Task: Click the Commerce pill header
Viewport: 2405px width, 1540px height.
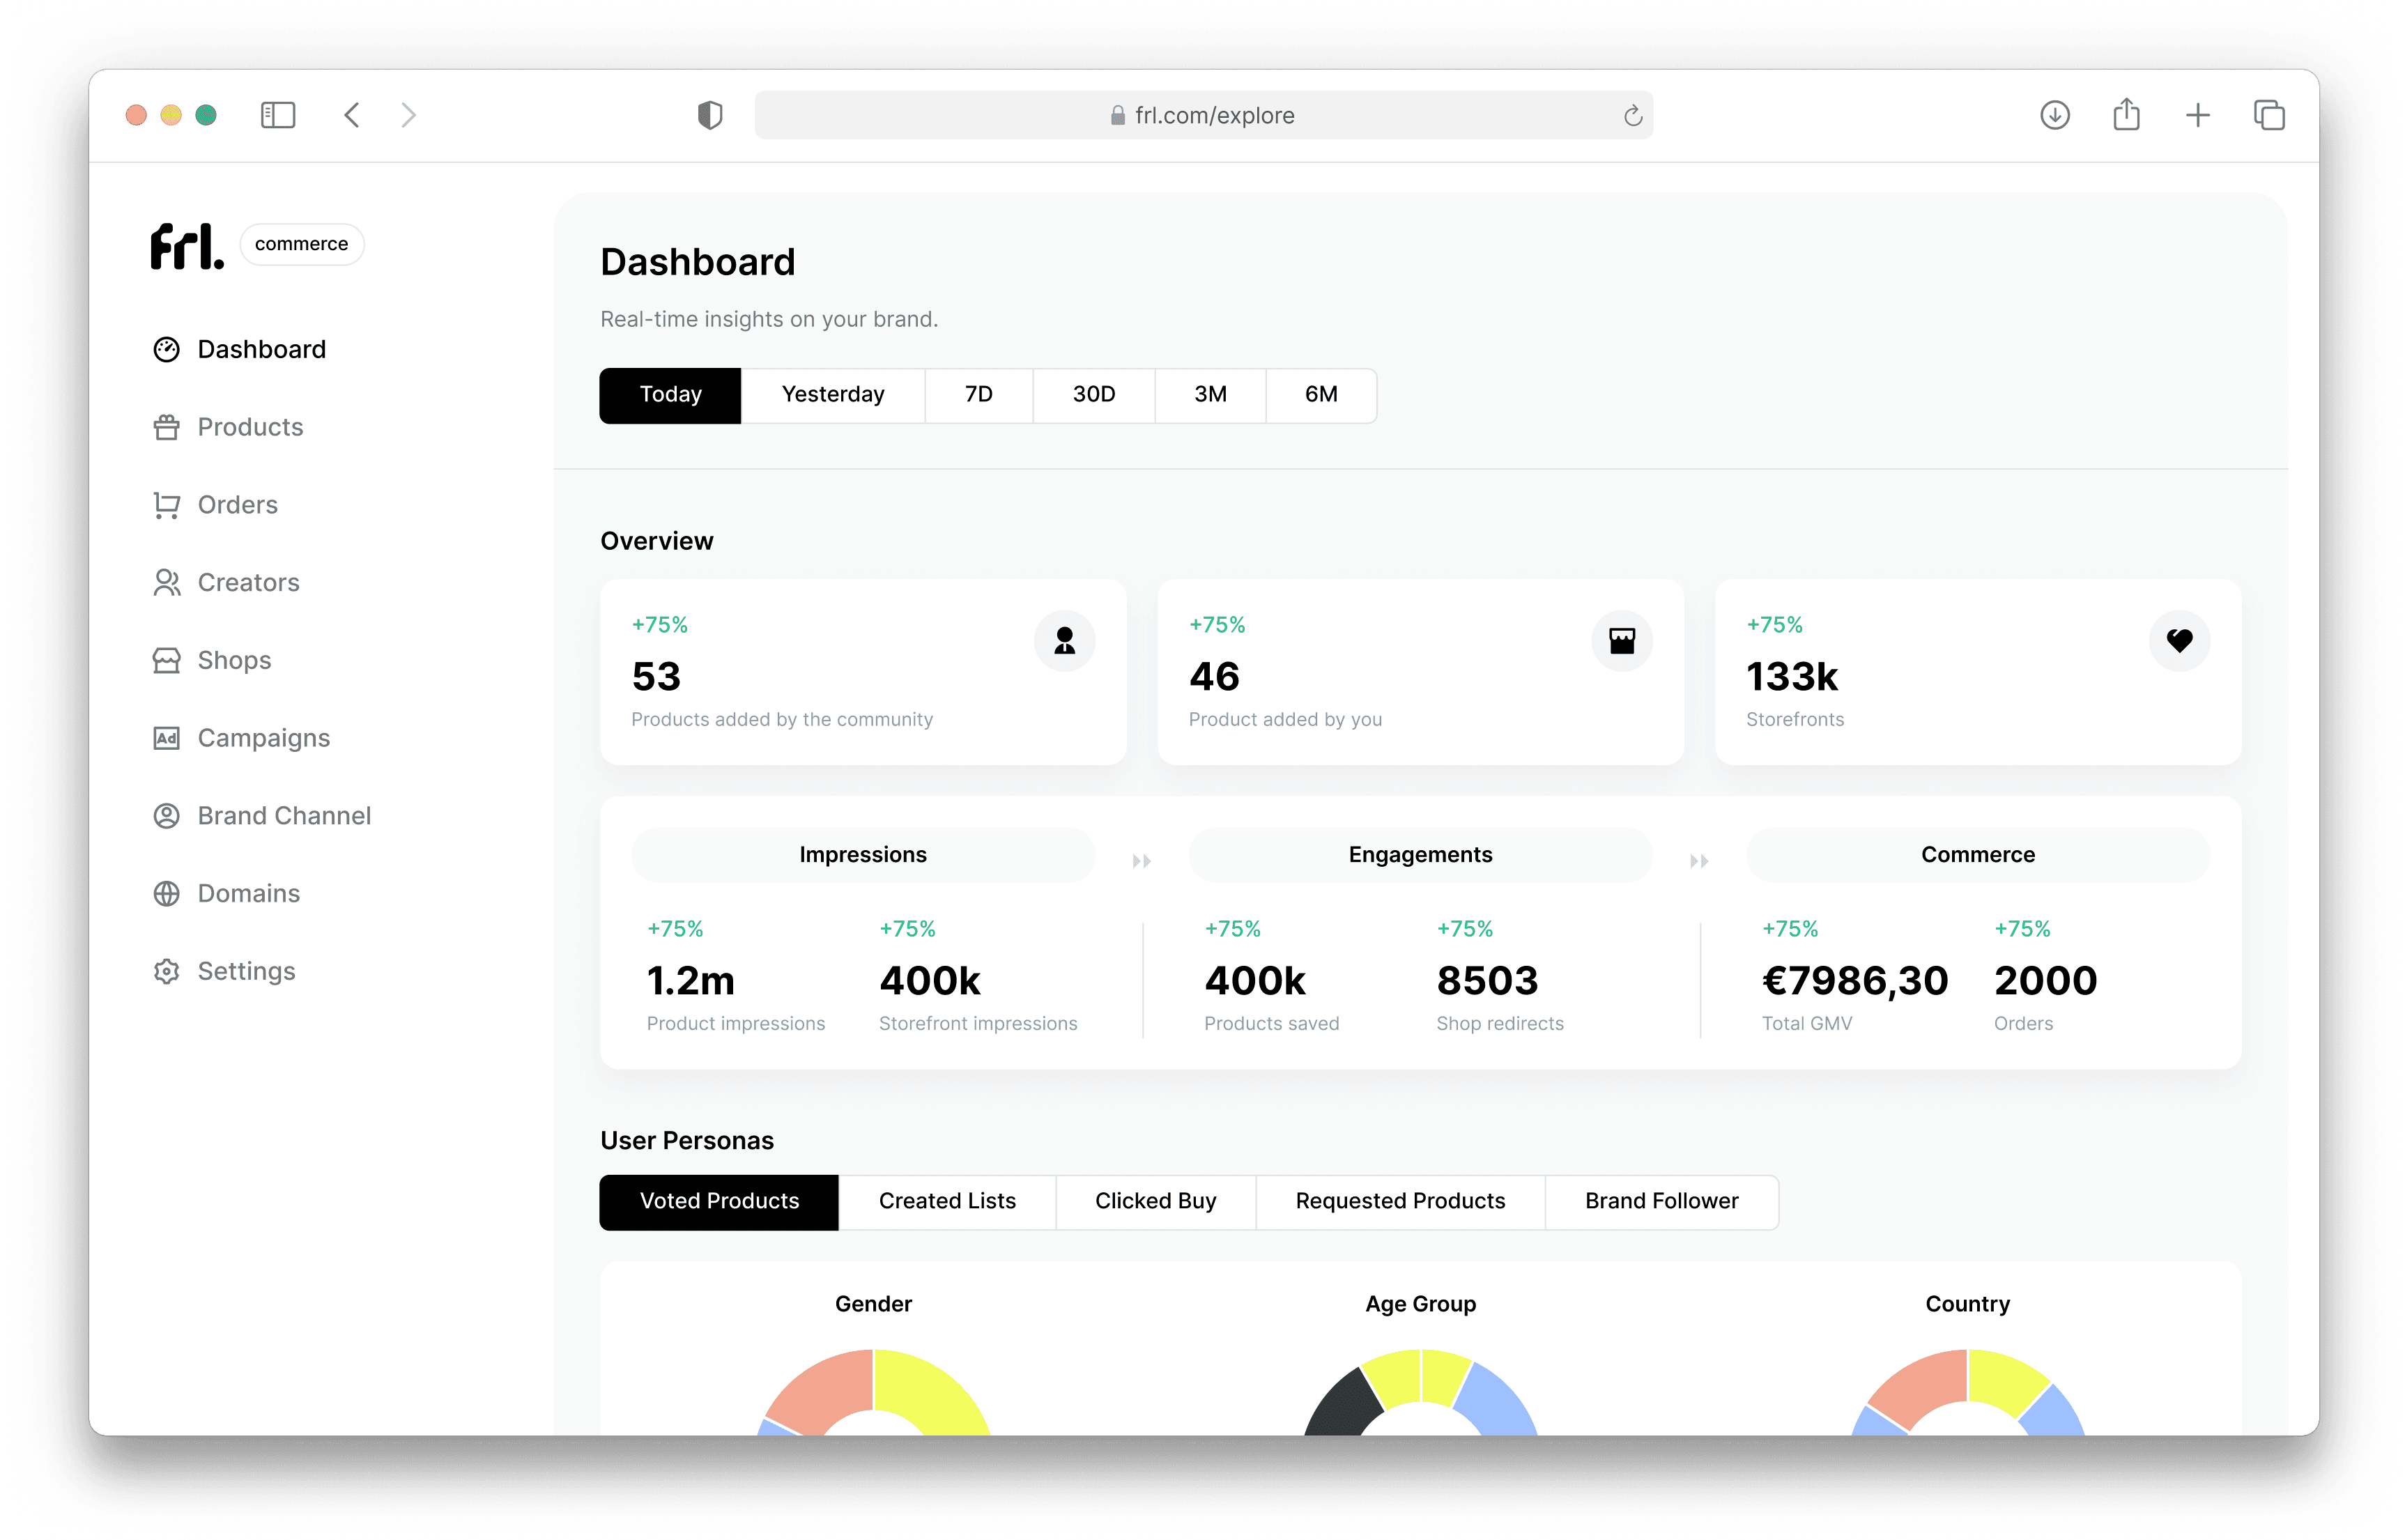Action: pyautogui.click(x=1978, y=855)
